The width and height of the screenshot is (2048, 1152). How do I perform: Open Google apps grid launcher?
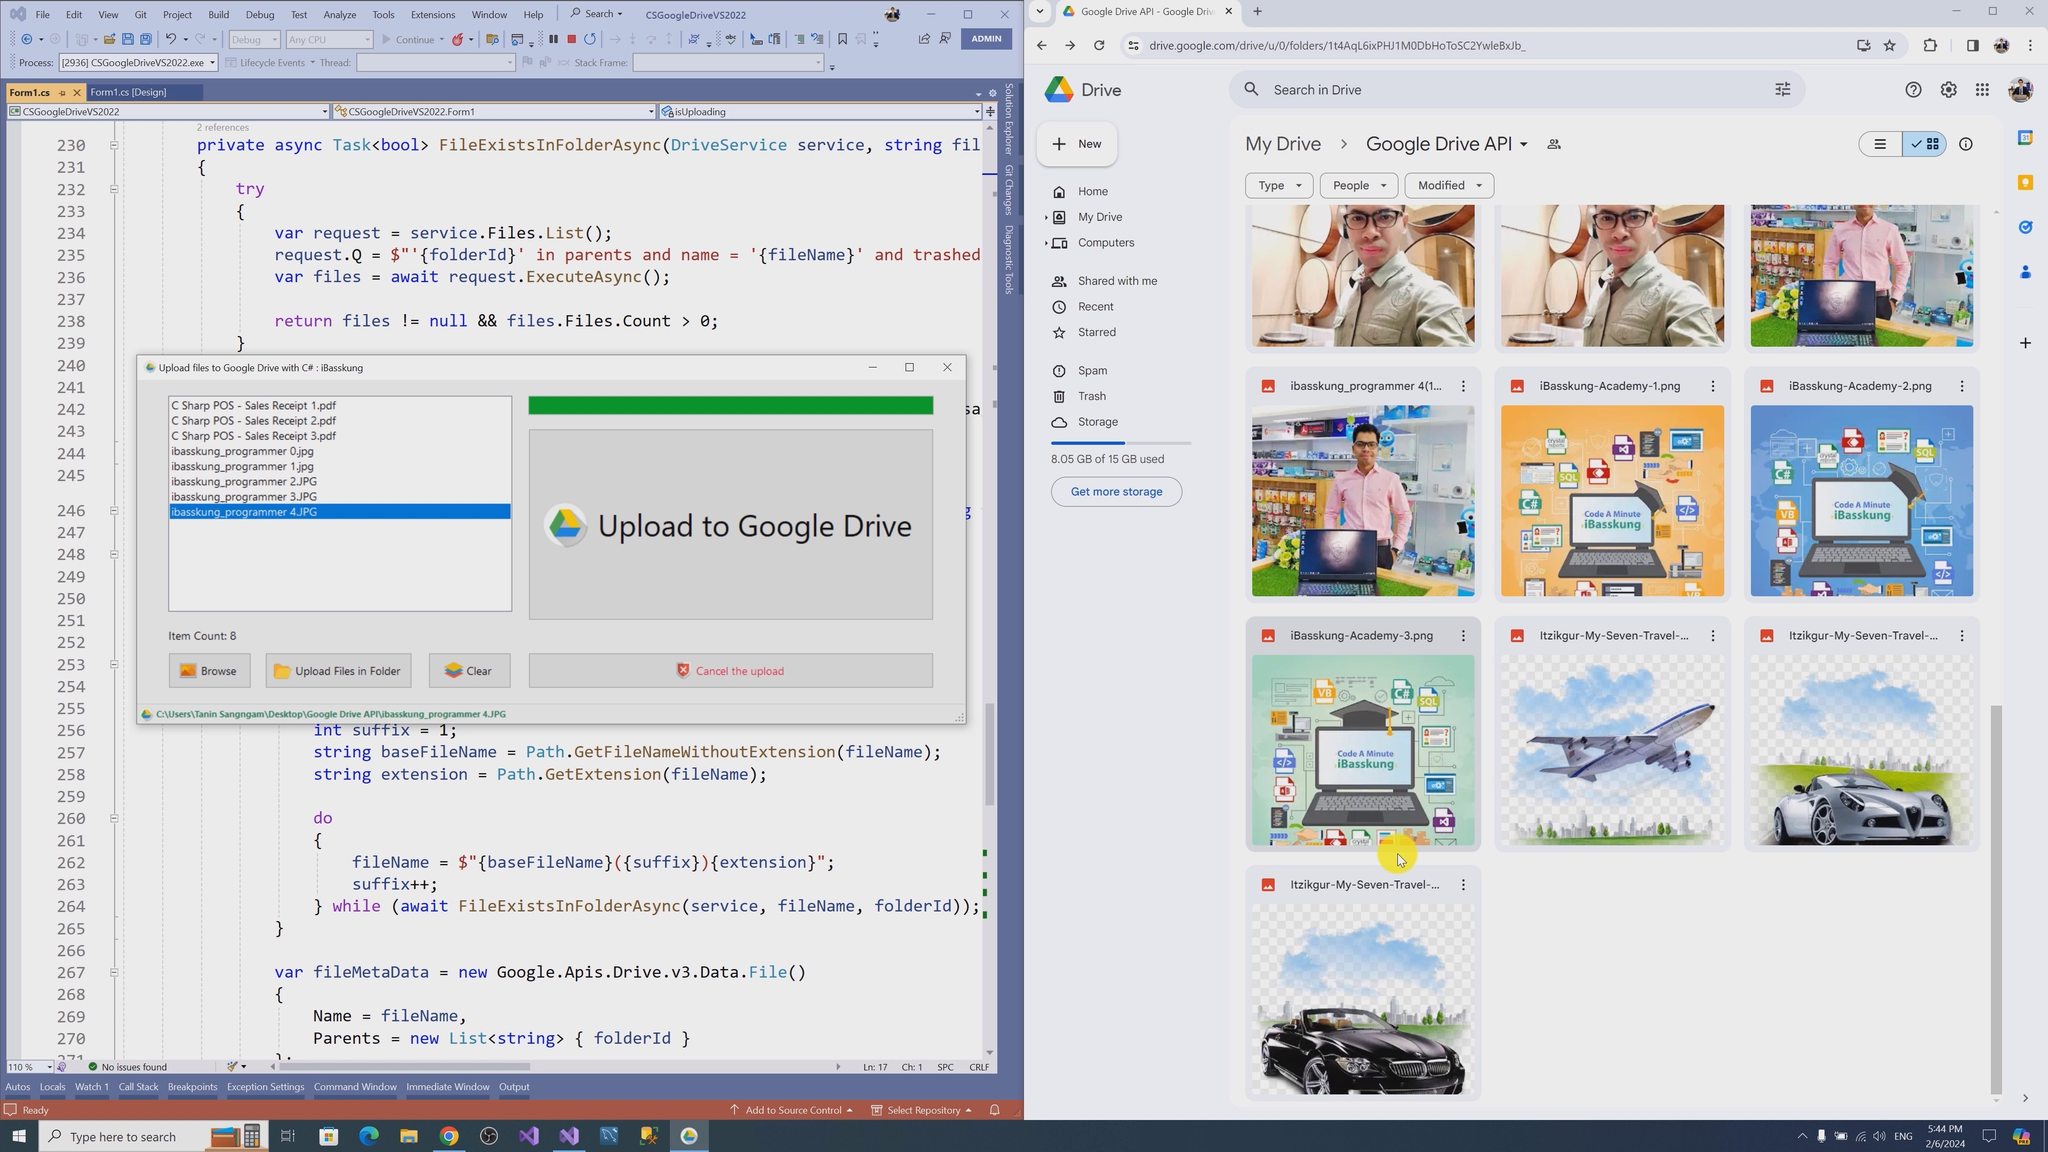[1982, 90]
